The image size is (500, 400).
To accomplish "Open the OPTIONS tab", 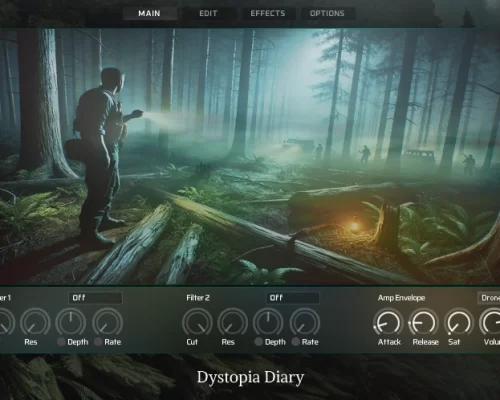I will [x=327, y=13].
